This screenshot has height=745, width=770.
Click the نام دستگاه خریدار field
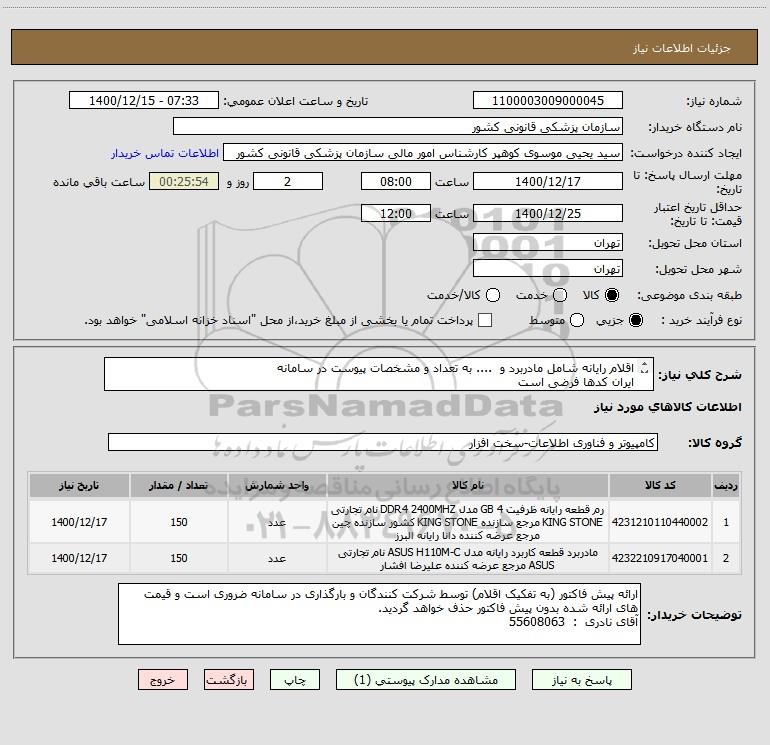(398, 126)
